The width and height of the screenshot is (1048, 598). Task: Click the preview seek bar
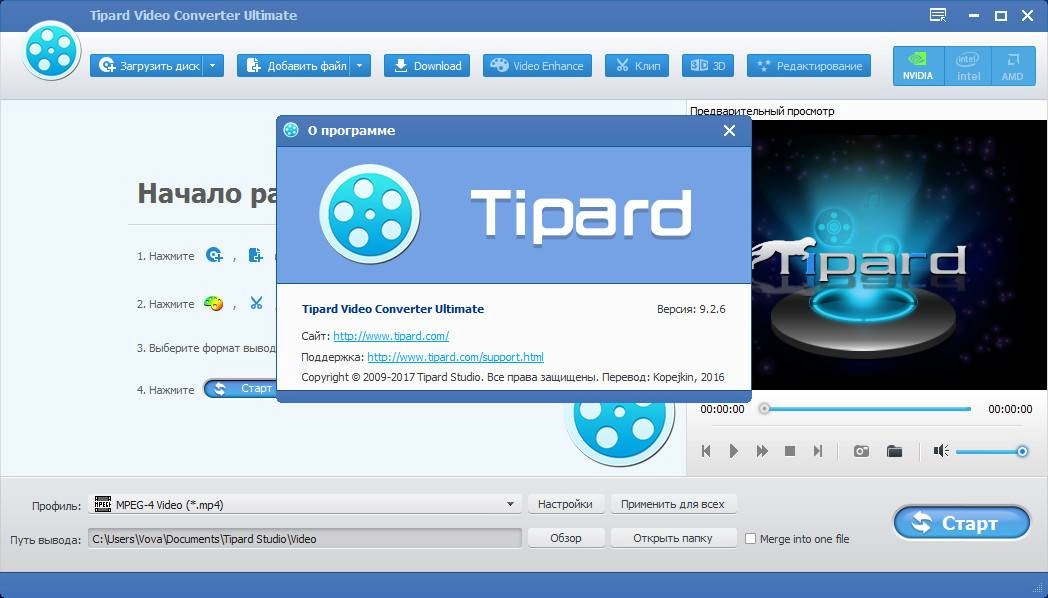pyautogui.click(x=866, y=408)
